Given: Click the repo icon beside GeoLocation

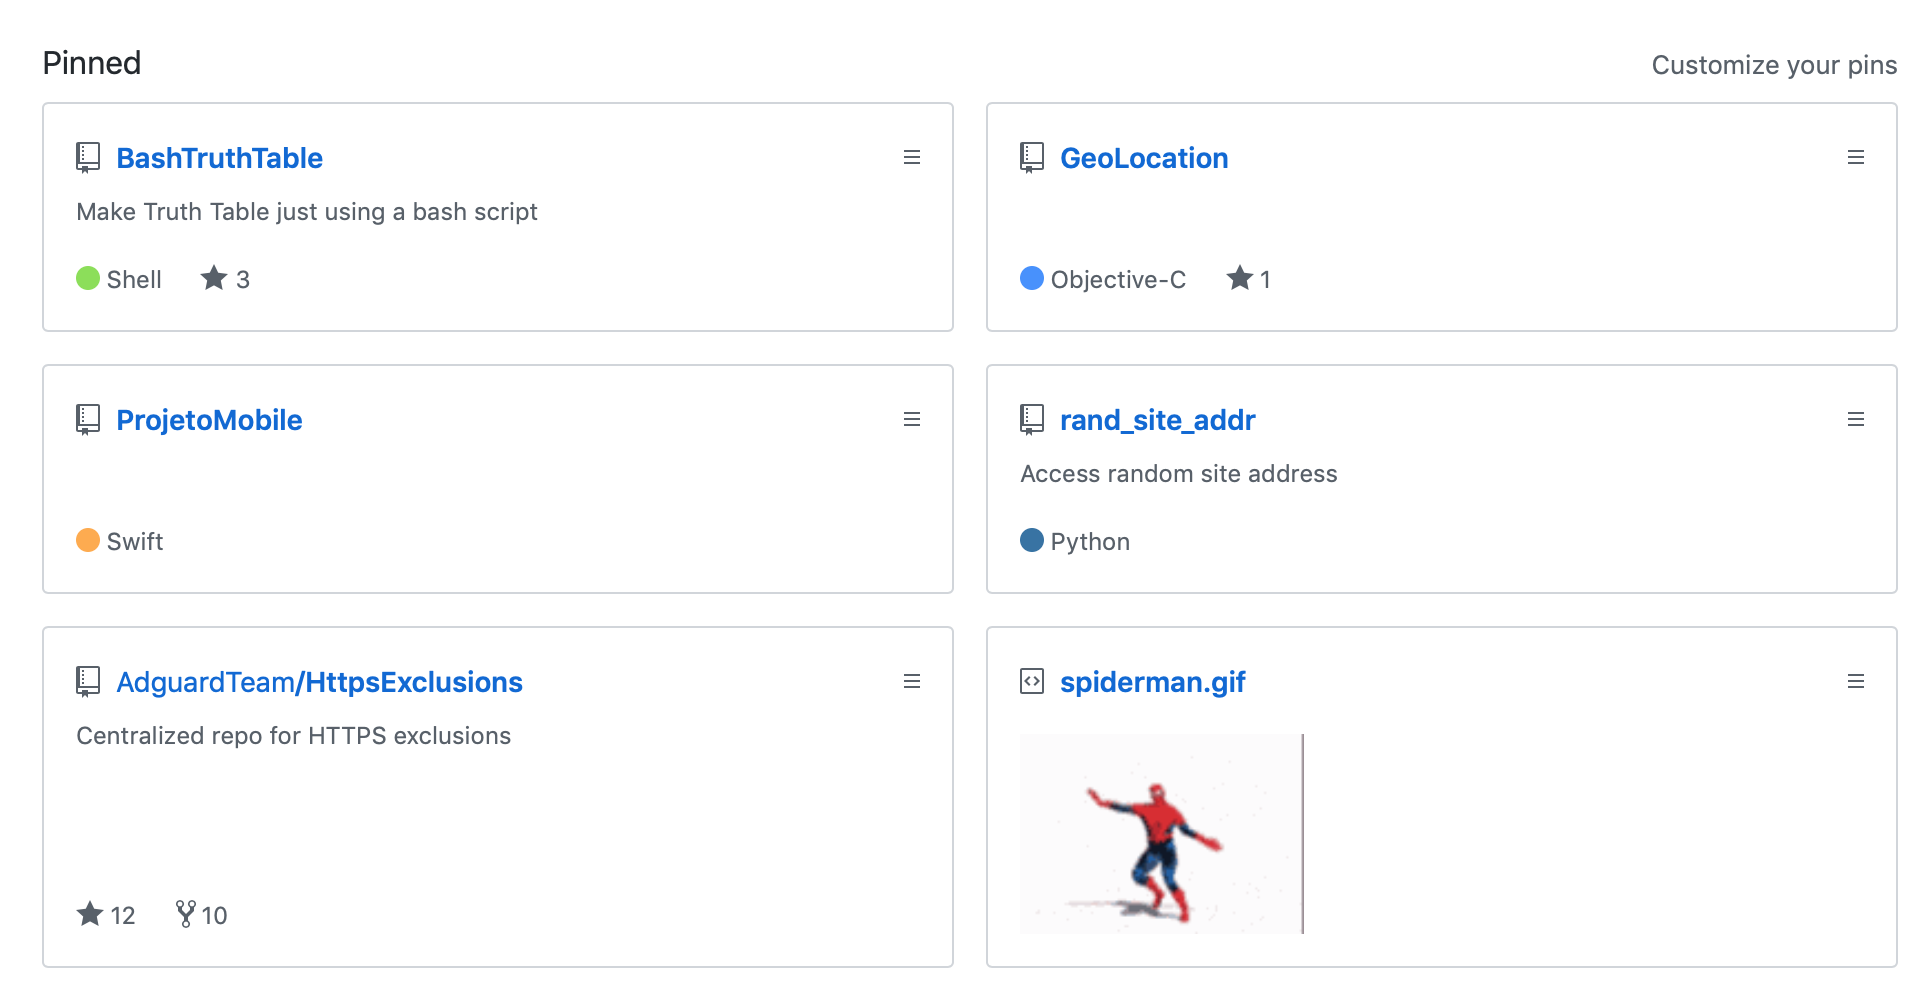Looking at the screenshot, I should coord(1032,158).
